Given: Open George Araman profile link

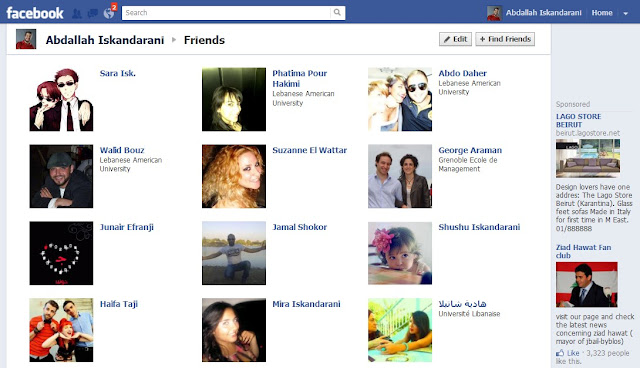Looking at the screenshot, I should [470, 150].
